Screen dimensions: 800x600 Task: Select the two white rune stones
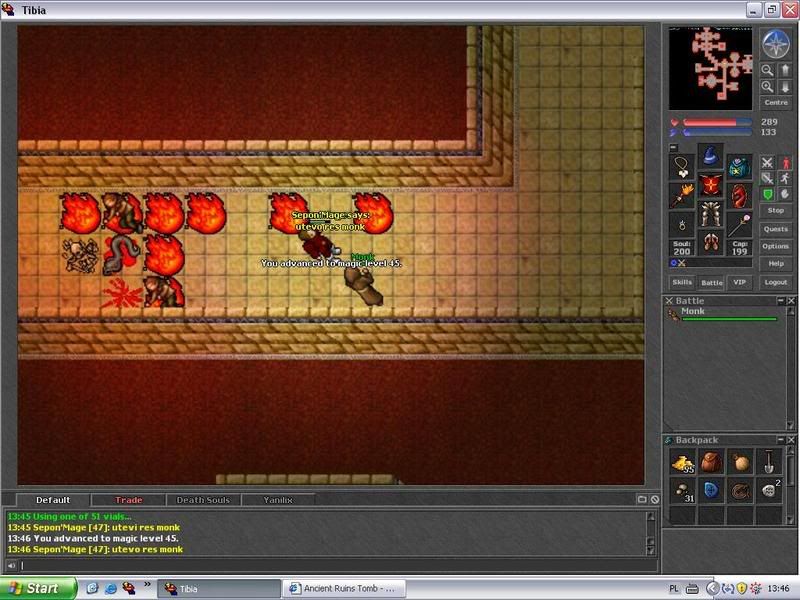point(768,491)
